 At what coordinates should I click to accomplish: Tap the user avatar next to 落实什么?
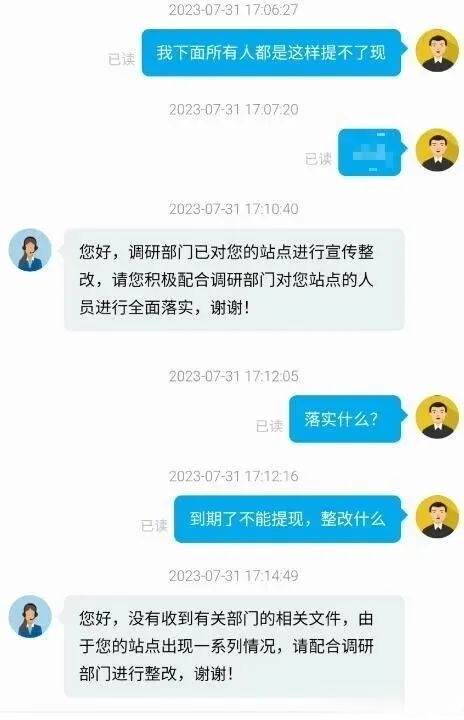coord(437,417)
